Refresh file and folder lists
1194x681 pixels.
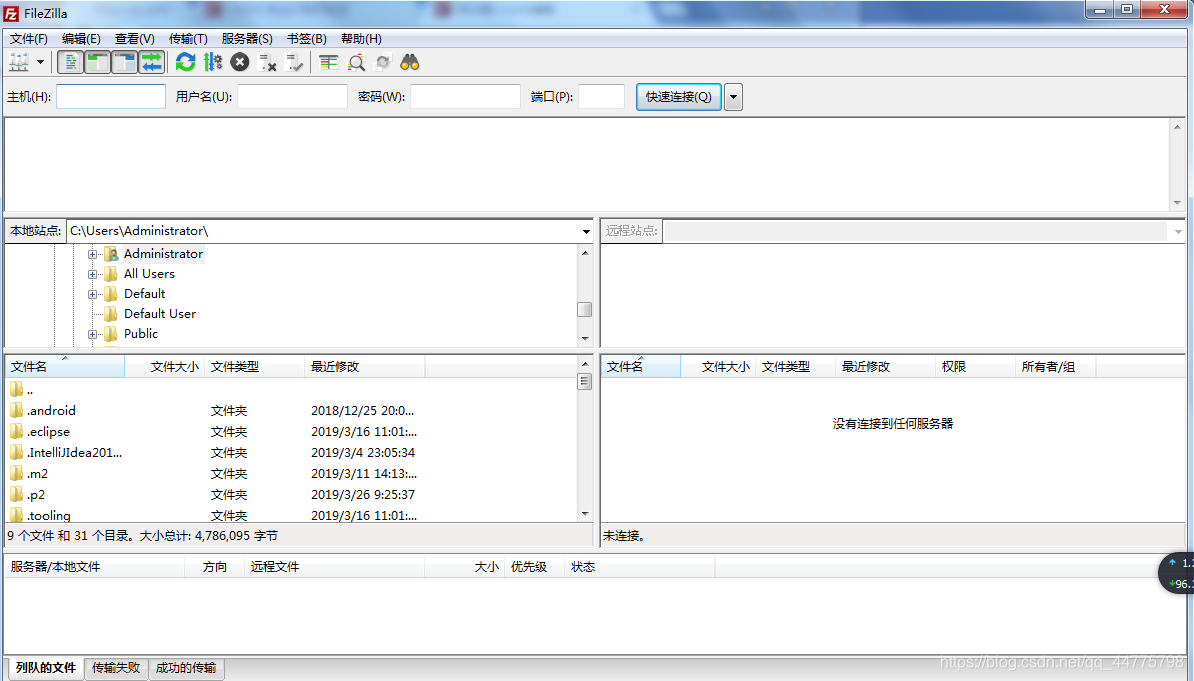coord(185,62)
